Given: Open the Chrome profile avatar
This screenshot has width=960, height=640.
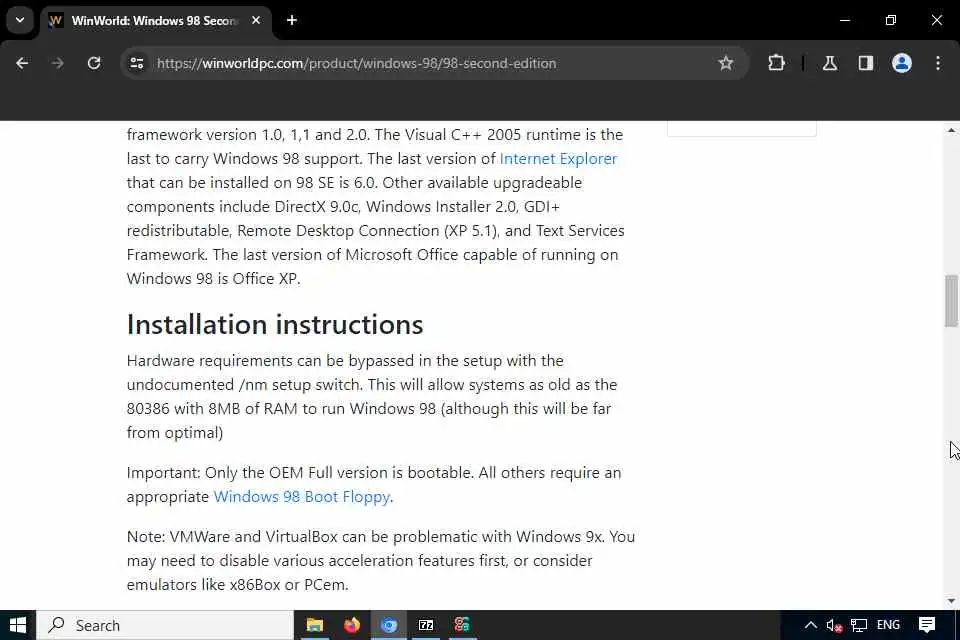Looking at the screenshot, I should click(902, 63).
